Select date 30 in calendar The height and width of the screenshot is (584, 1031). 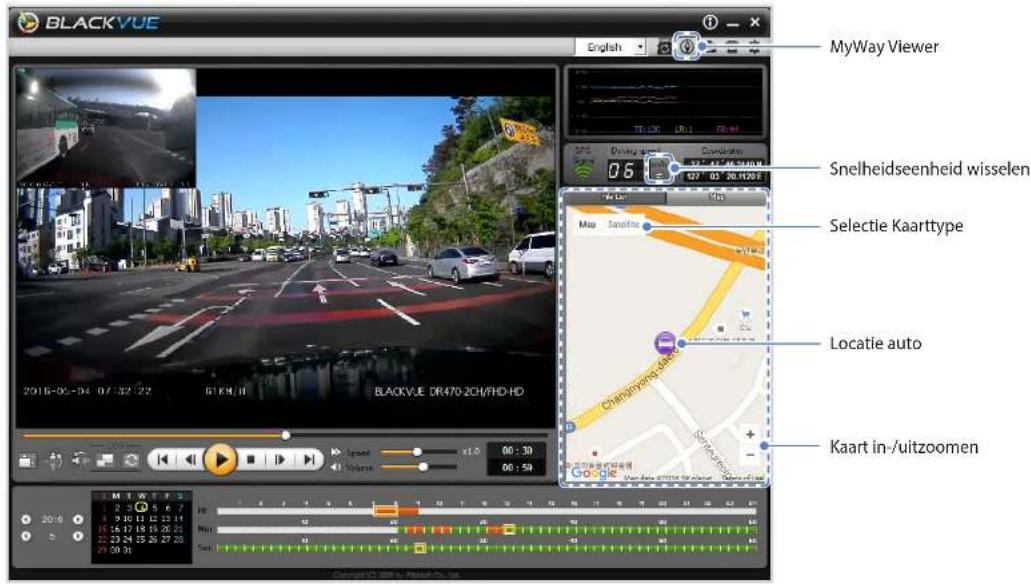click(x=115, y=550)
